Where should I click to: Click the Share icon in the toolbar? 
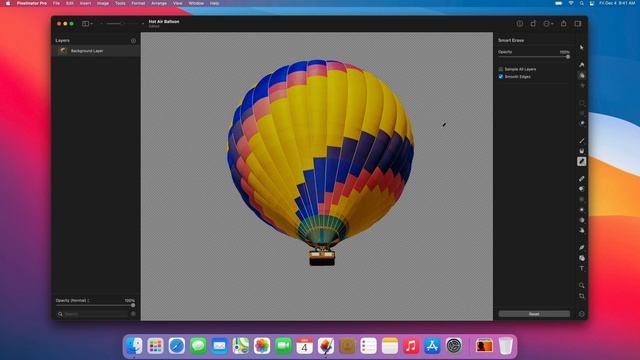pos(563,23)
